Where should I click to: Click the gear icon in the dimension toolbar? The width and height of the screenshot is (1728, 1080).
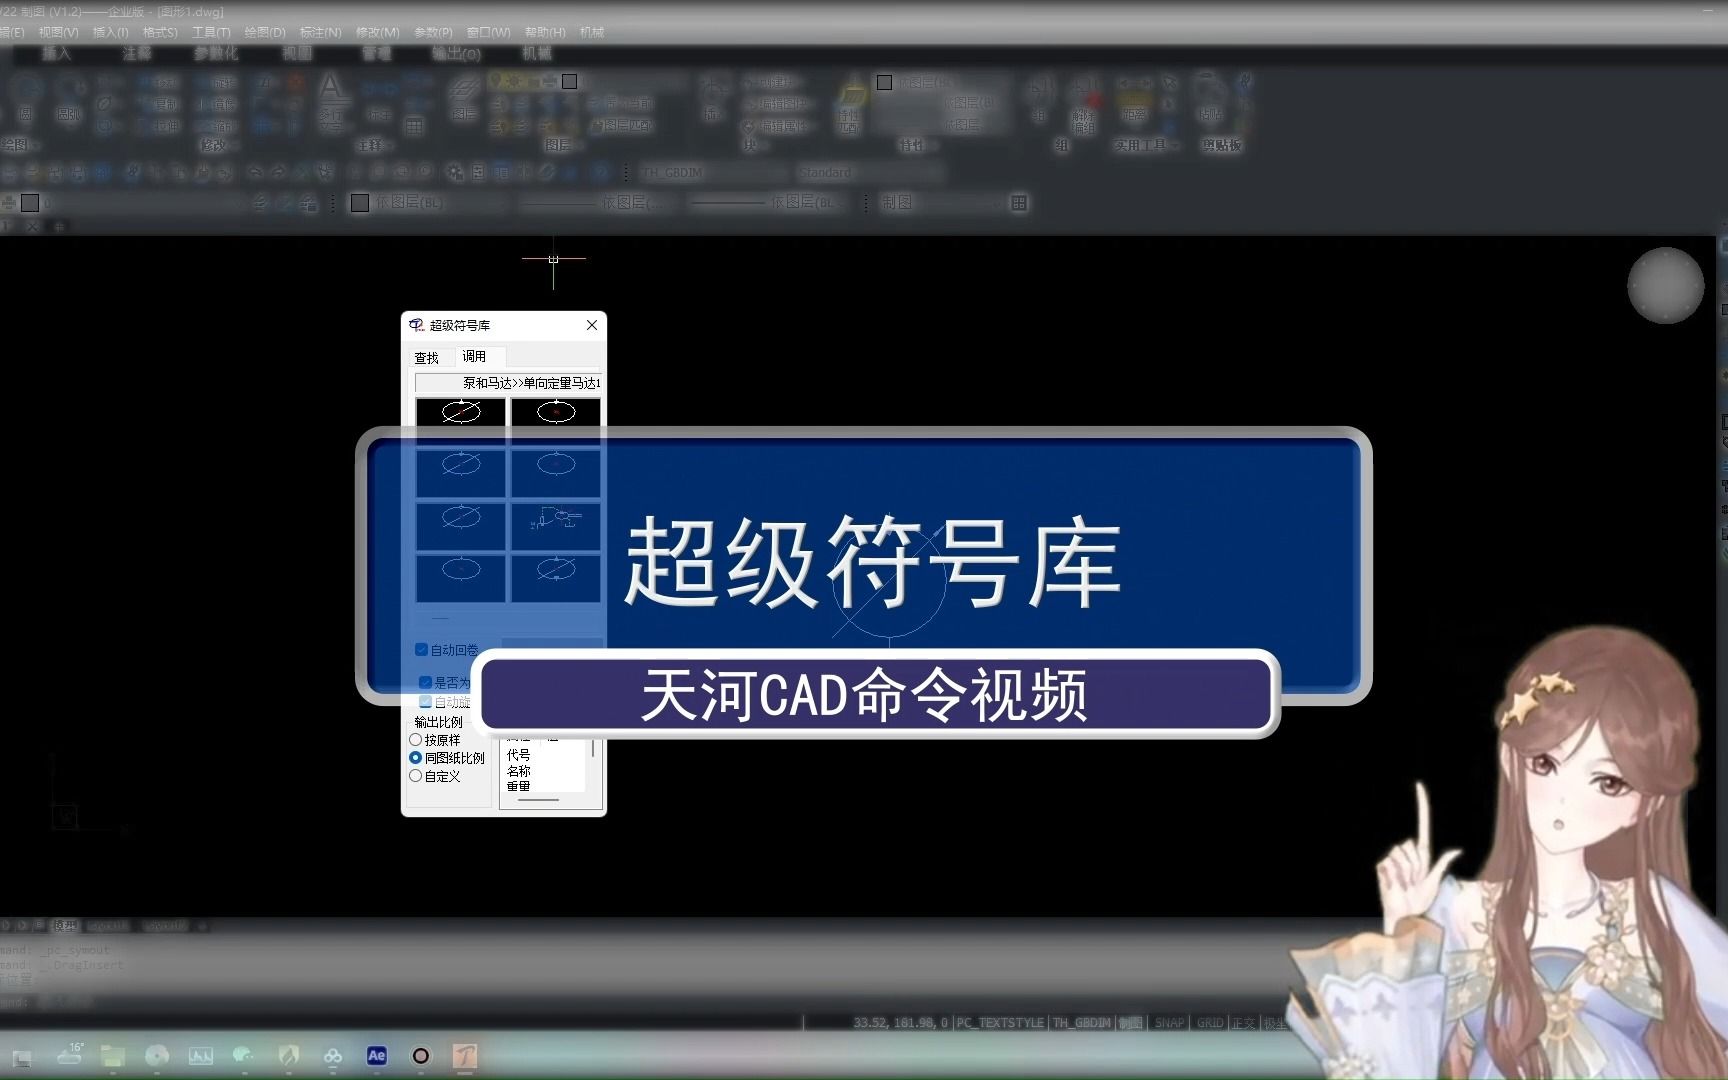tap(455, 173)
